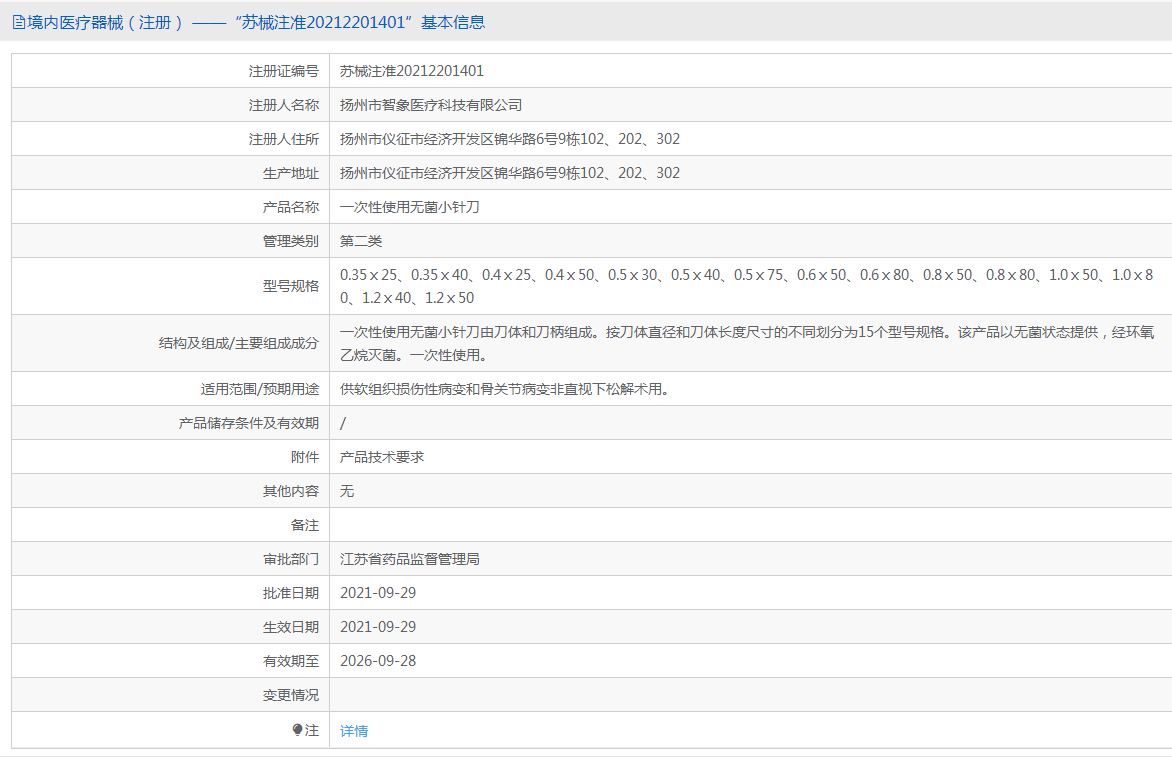Screen dimensions: 1172x757
Task: Click the 变更情况 label
Action: click(x=291, y=695)
